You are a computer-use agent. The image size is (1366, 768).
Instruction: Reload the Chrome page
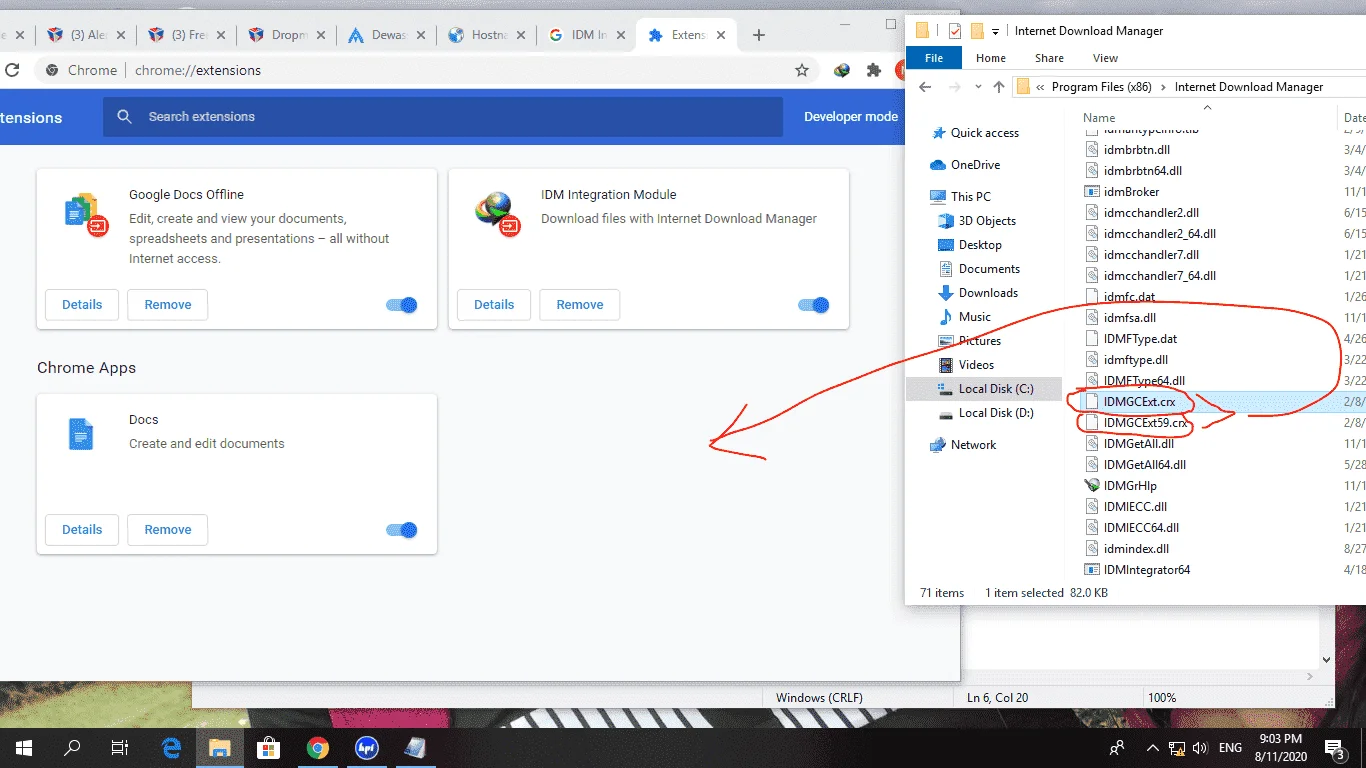[12, 70]
